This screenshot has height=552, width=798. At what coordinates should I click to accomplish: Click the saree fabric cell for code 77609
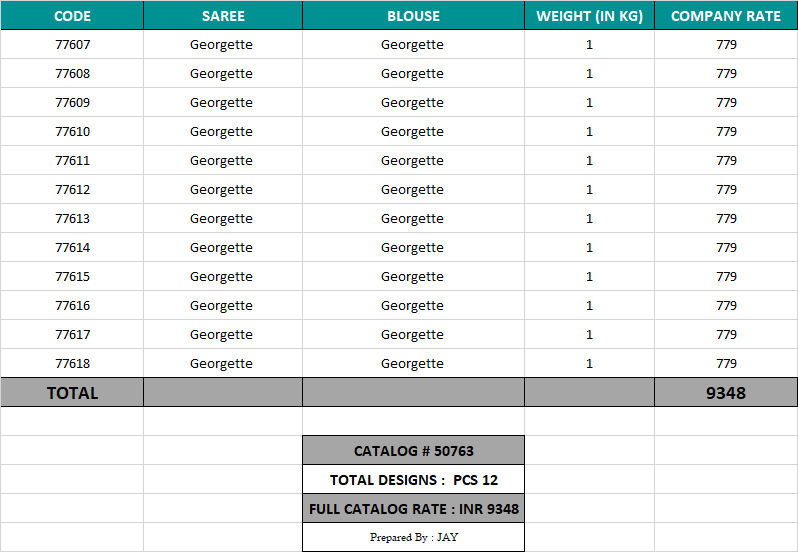(x=221, y=103)
